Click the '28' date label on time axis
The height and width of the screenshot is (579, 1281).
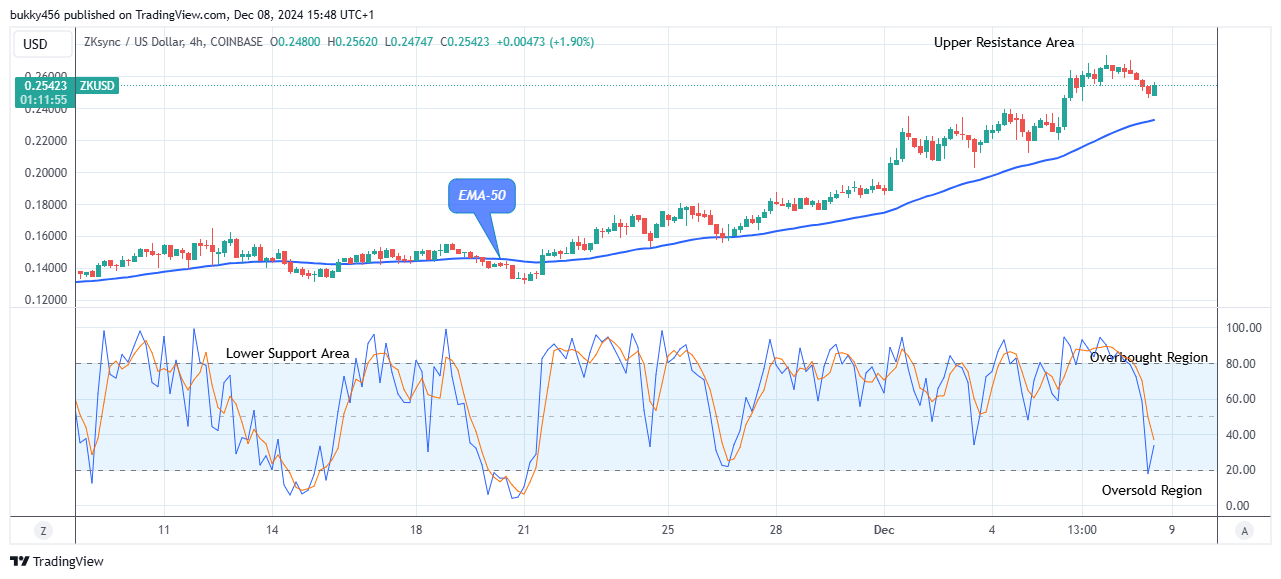776,529
